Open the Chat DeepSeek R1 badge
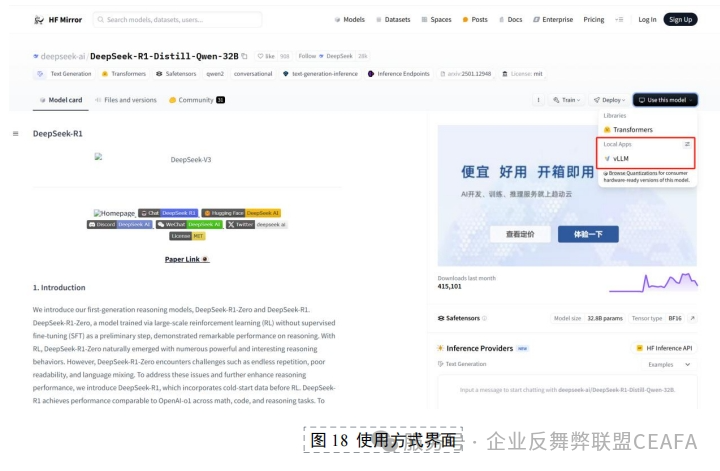 169,213
